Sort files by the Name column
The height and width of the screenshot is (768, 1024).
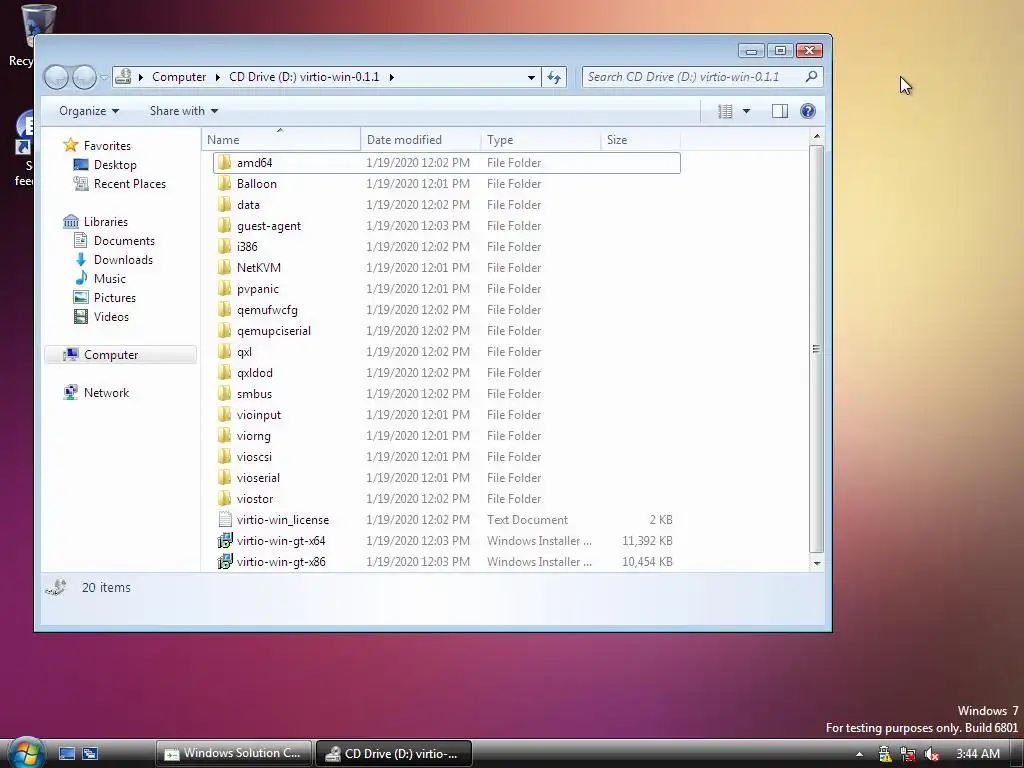coord(281,140)
